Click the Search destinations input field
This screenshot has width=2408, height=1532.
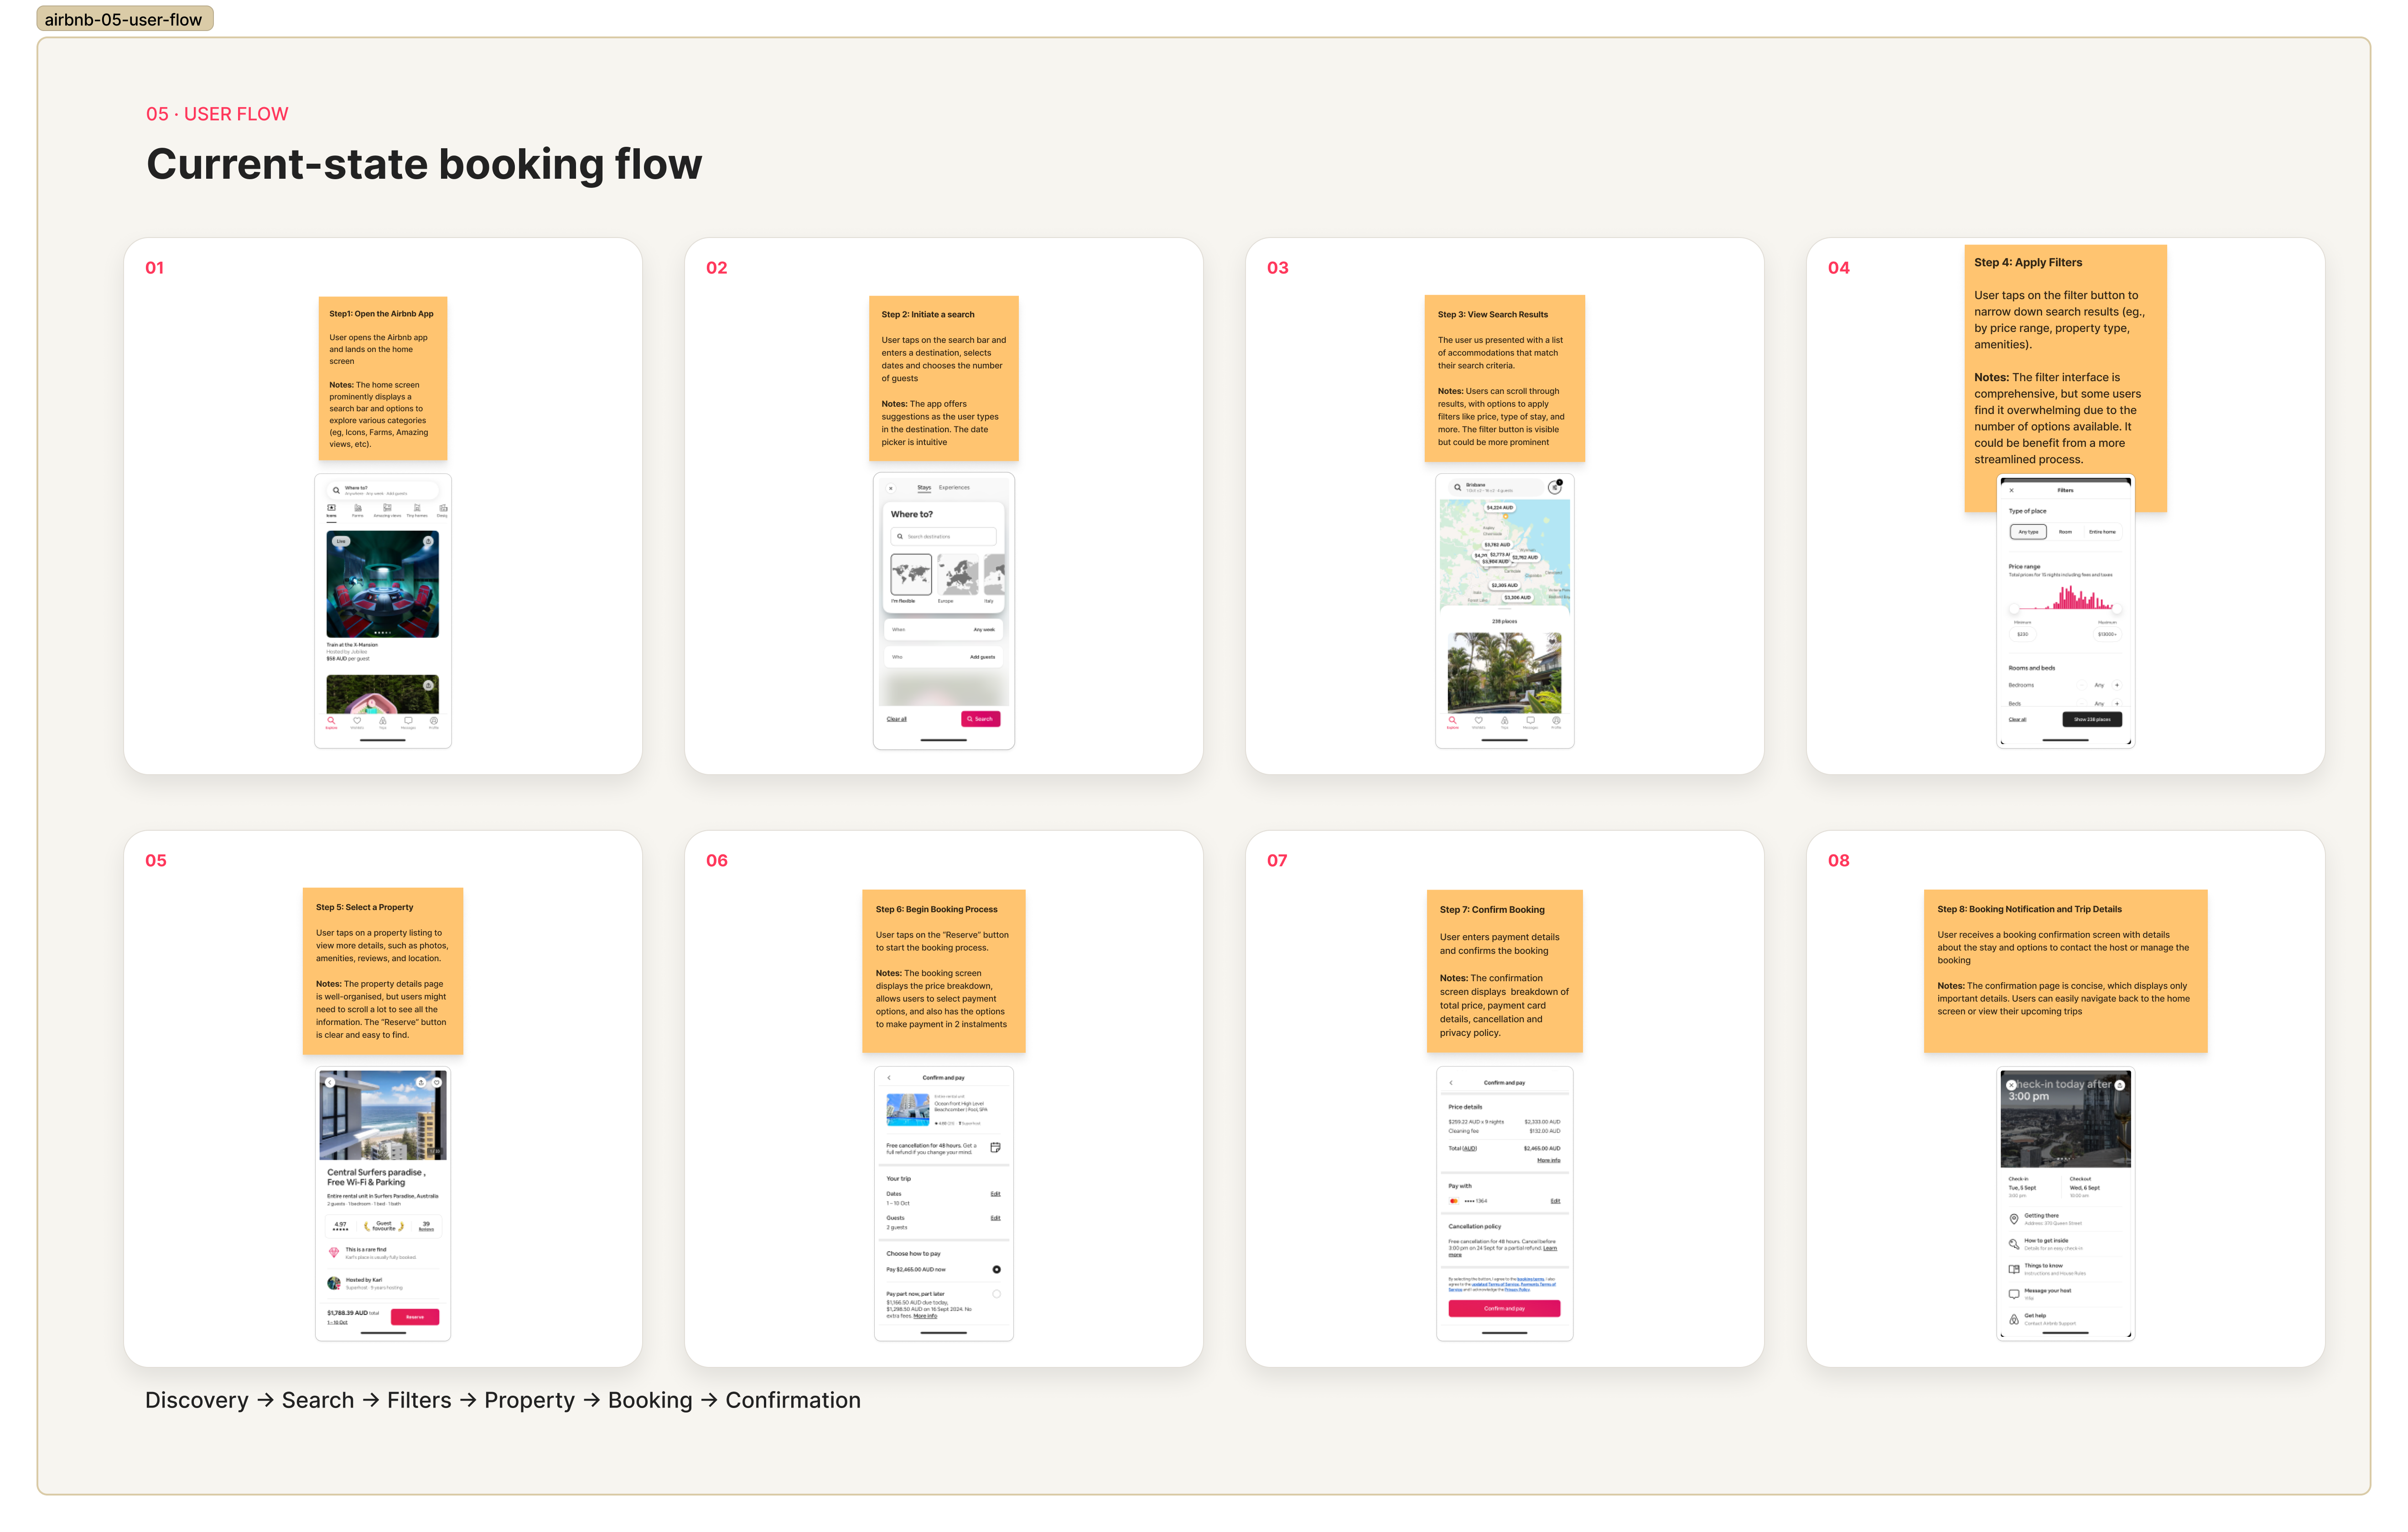pyautogui.click(x=944, y=537)
